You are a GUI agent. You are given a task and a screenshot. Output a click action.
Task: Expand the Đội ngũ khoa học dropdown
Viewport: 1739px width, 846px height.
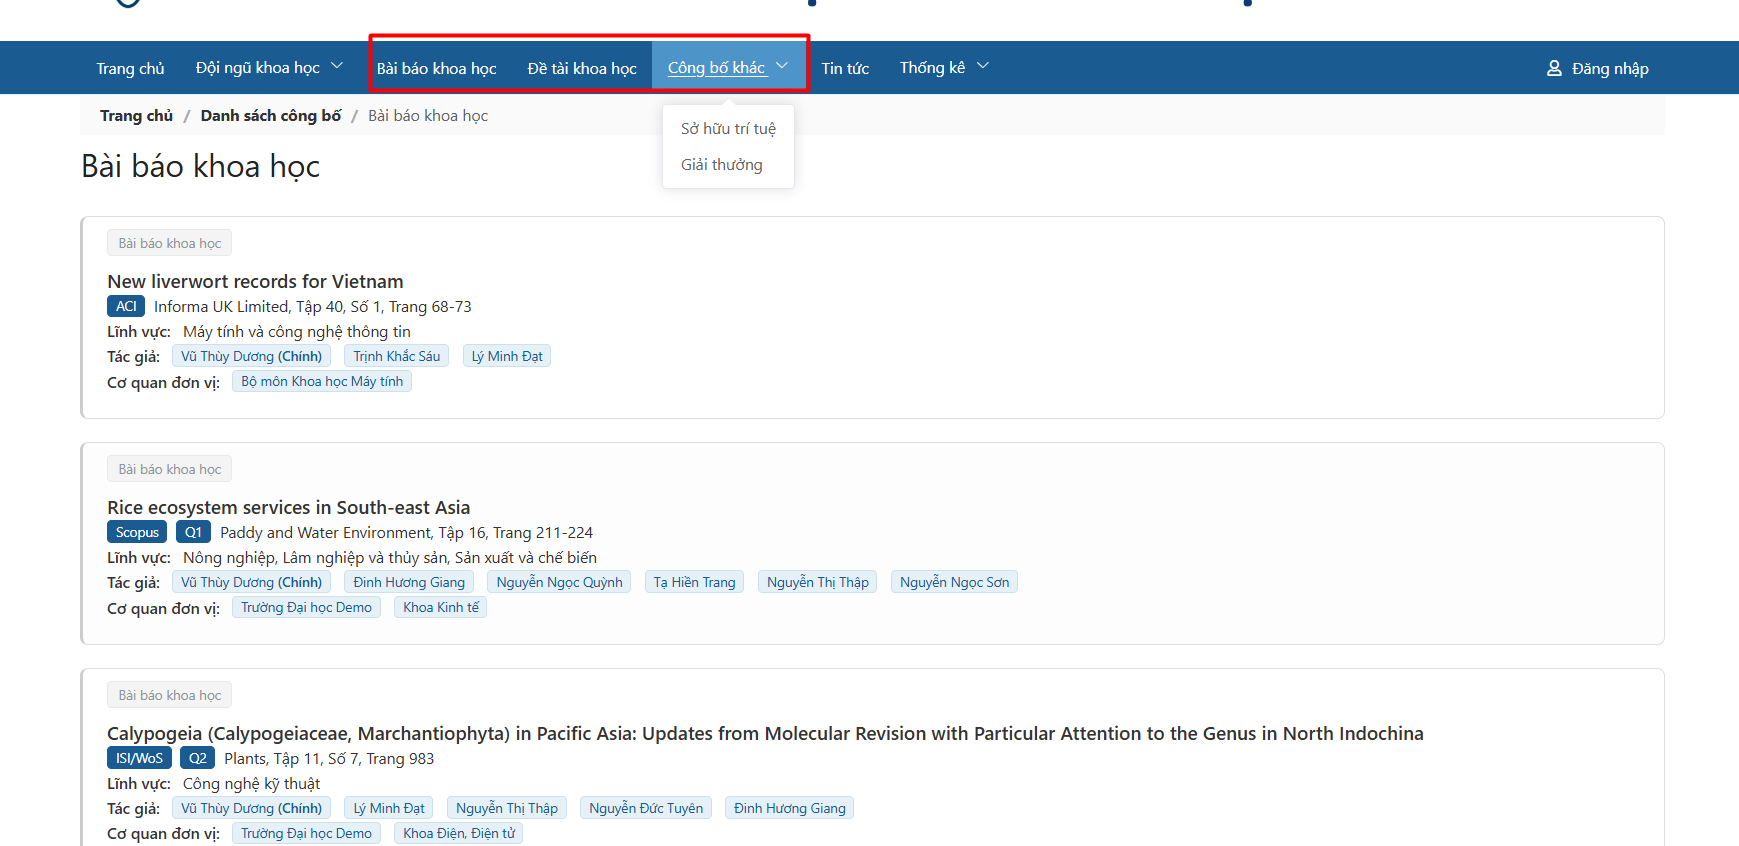(268, 68)
